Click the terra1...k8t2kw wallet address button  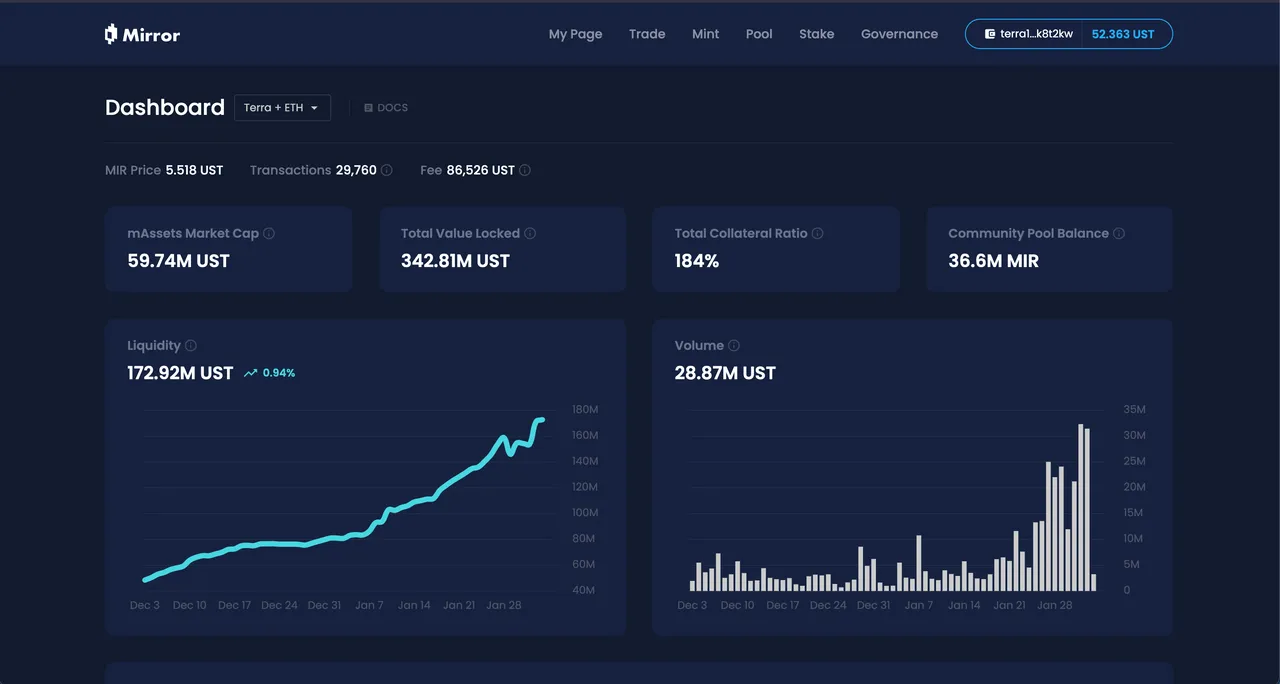1028,34
